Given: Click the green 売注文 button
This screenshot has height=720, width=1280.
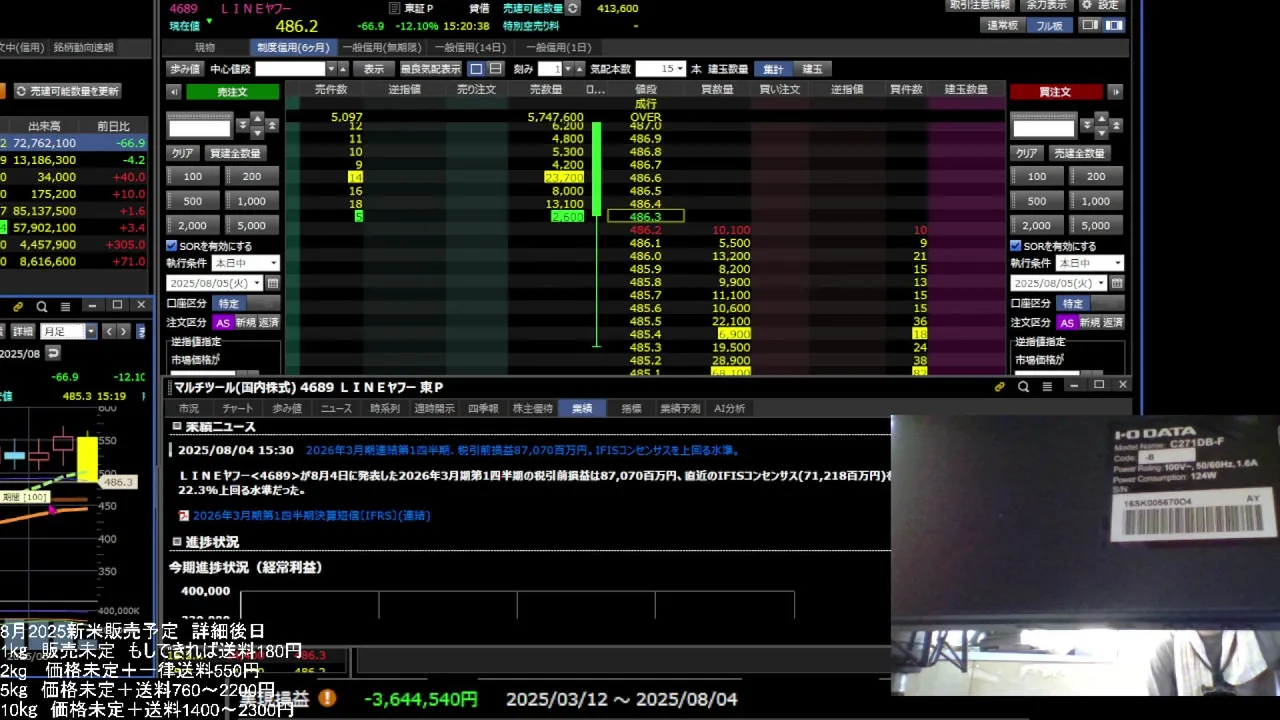Looking at the screenshot, I should pos(232,92).
